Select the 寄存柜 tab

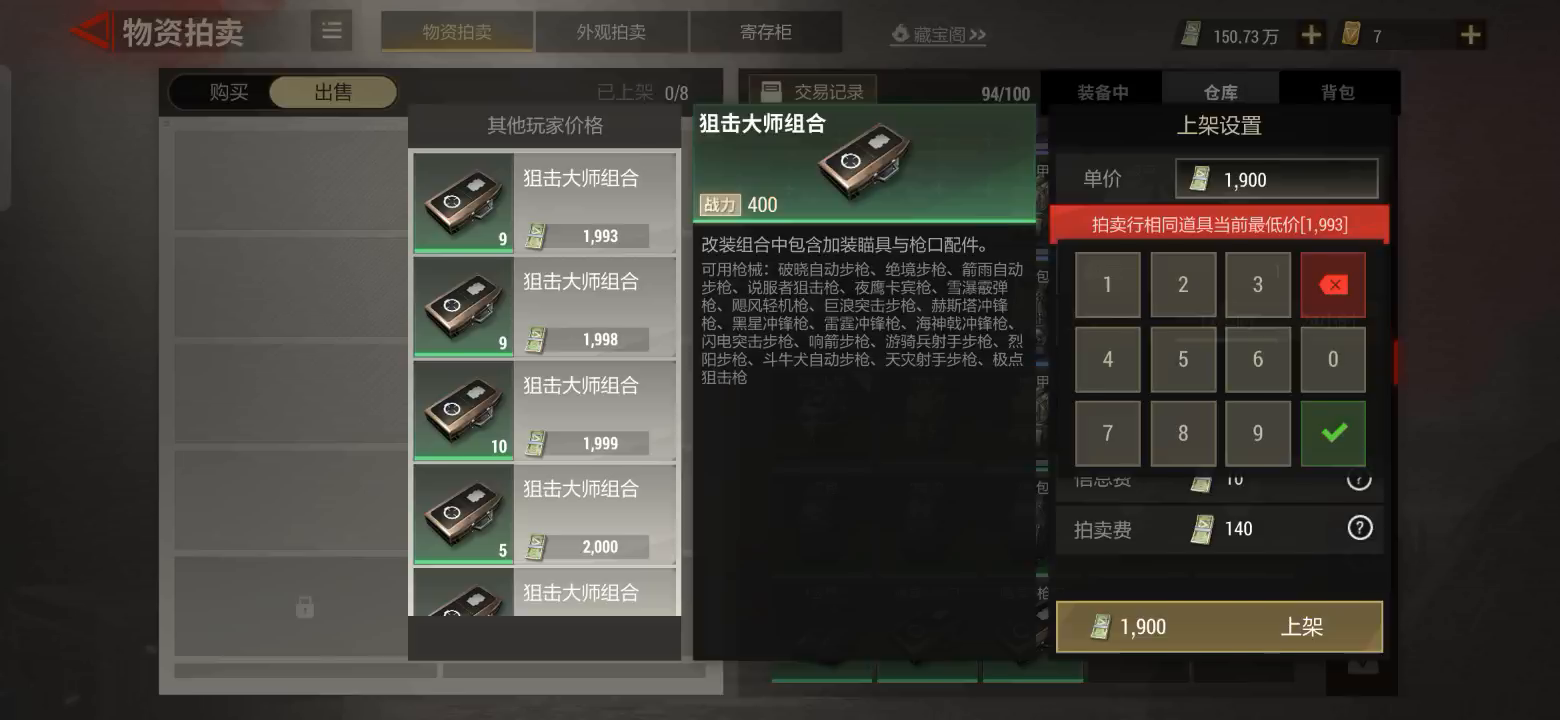[766, 32]
